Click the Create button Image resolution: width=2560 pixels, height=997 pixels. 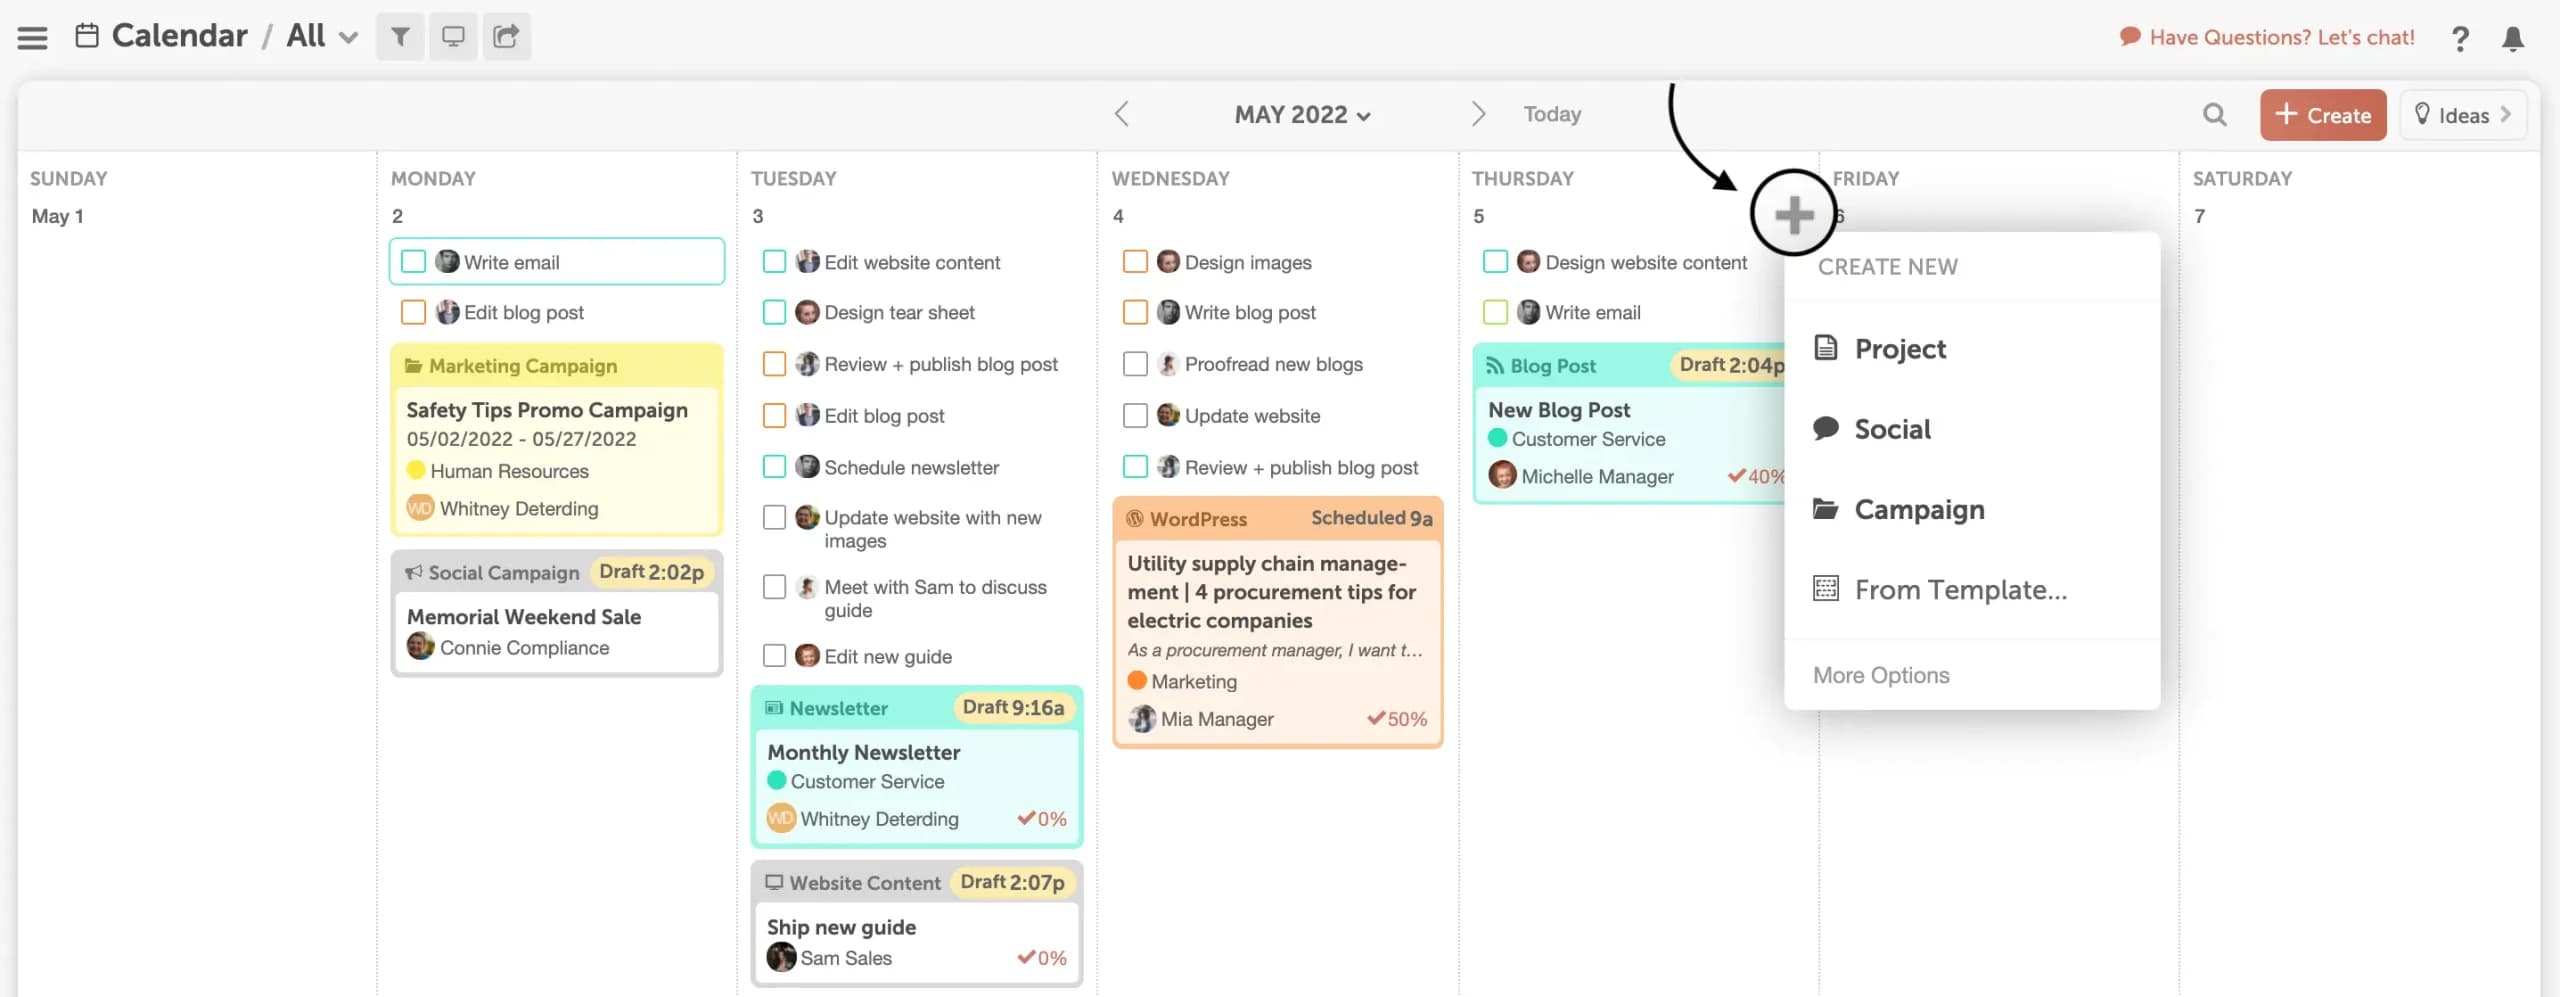tap(2322, 114)
